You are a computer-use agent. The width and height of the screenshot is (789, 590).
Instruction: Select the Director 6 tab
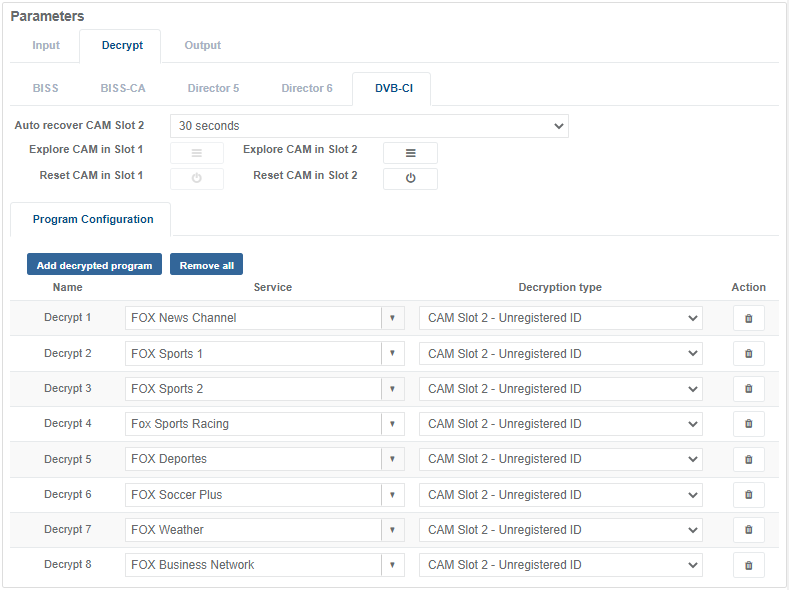(x=307, y=88)
